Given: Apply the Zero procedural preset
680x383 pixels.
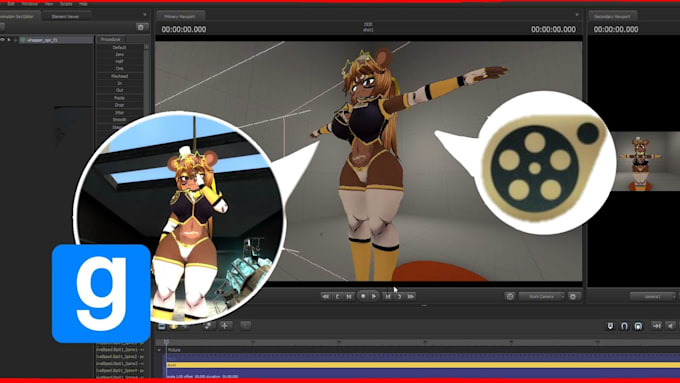Looking at the screenshot, I should pos(119,55).
